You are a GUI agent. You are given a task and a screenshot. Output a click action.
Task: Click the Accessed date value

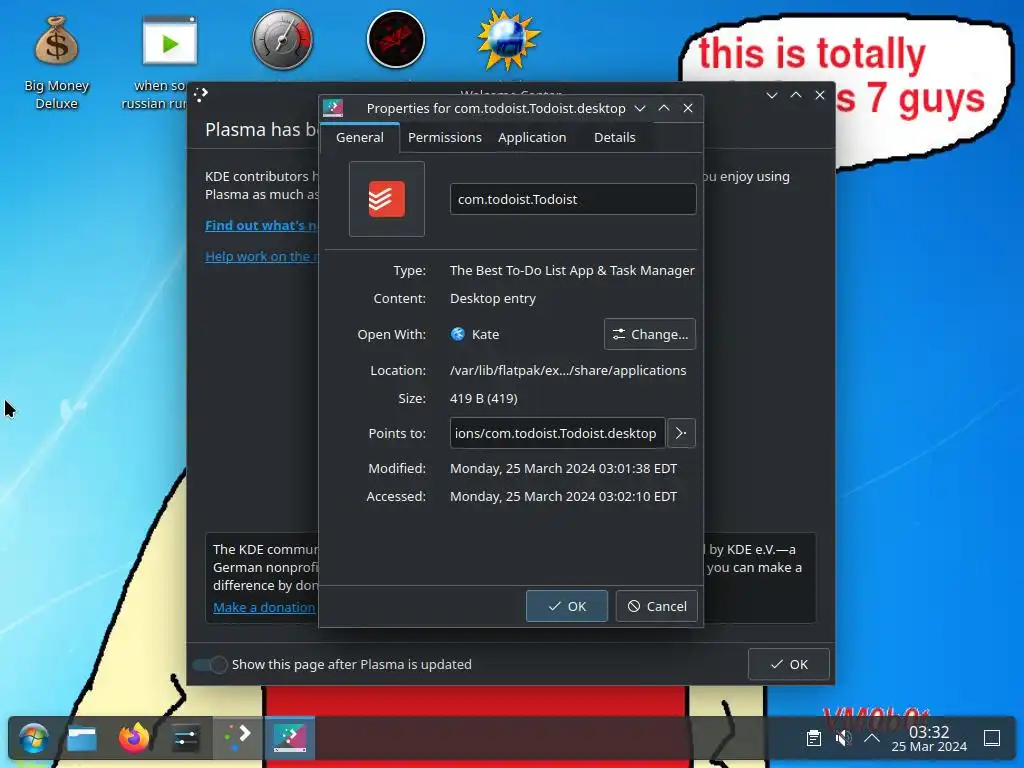(564, 496)
